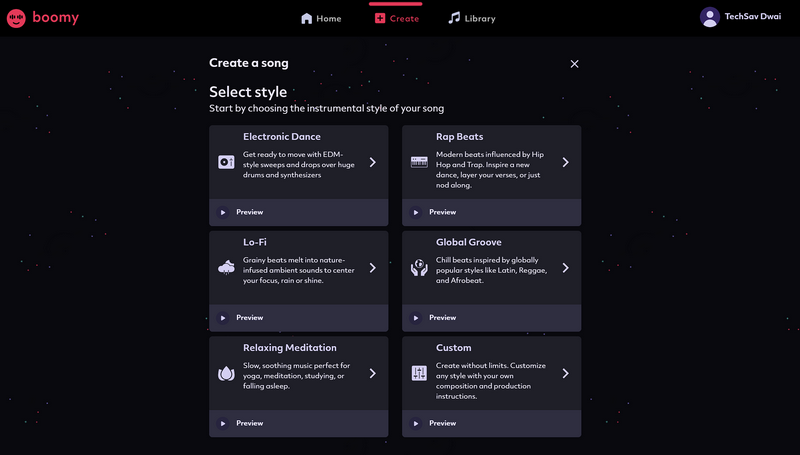Click the Lo-Fi cloud icon
This screenshot has width=800, height=455.
[226, 268]
